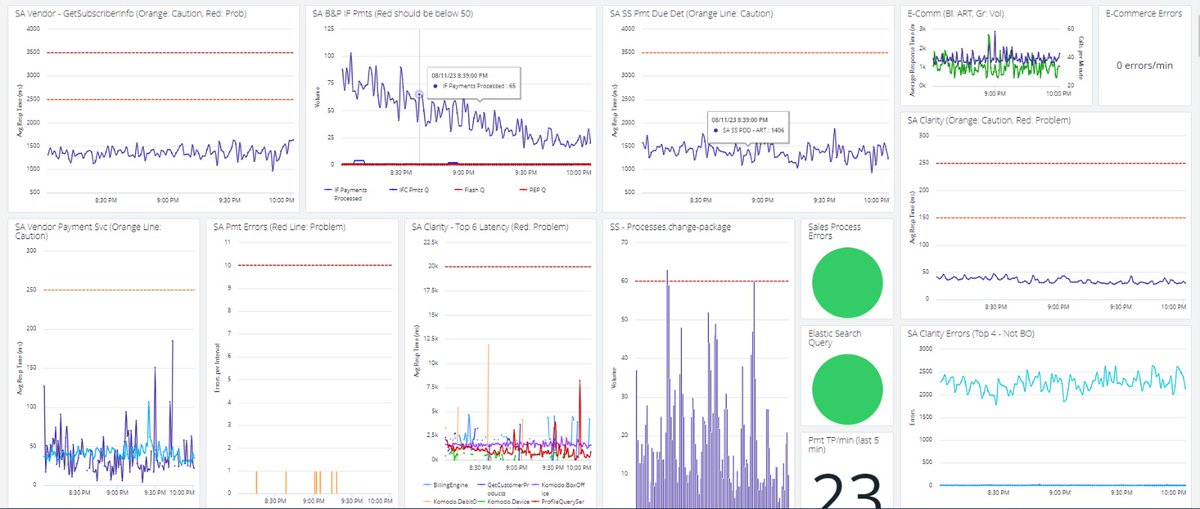Open the SA Vendor Payment Svc panel title

[88, 233]
